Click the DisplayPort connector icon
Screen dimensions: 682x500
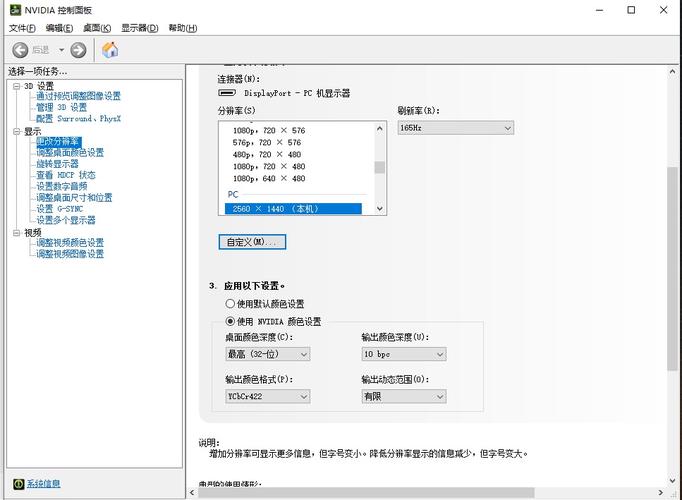tap(227, 93)
